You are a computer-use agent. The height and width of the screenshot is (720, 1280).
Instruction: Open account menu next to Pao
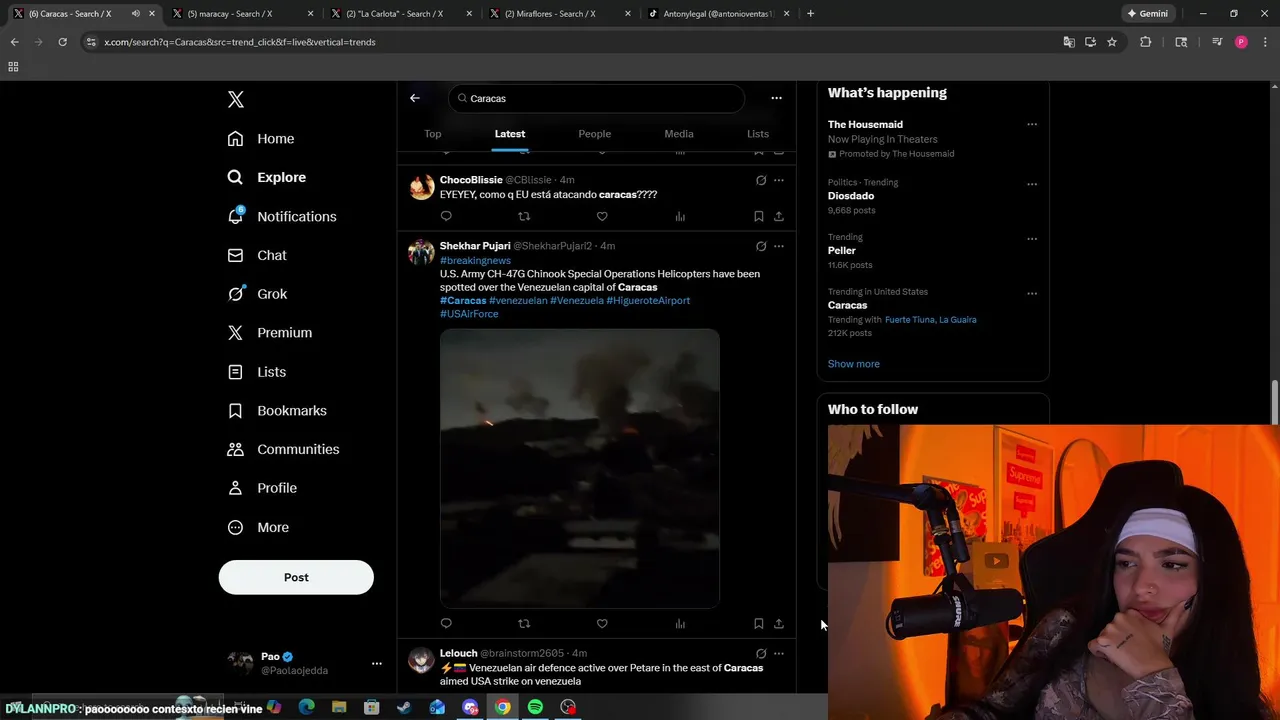[377, 663]
